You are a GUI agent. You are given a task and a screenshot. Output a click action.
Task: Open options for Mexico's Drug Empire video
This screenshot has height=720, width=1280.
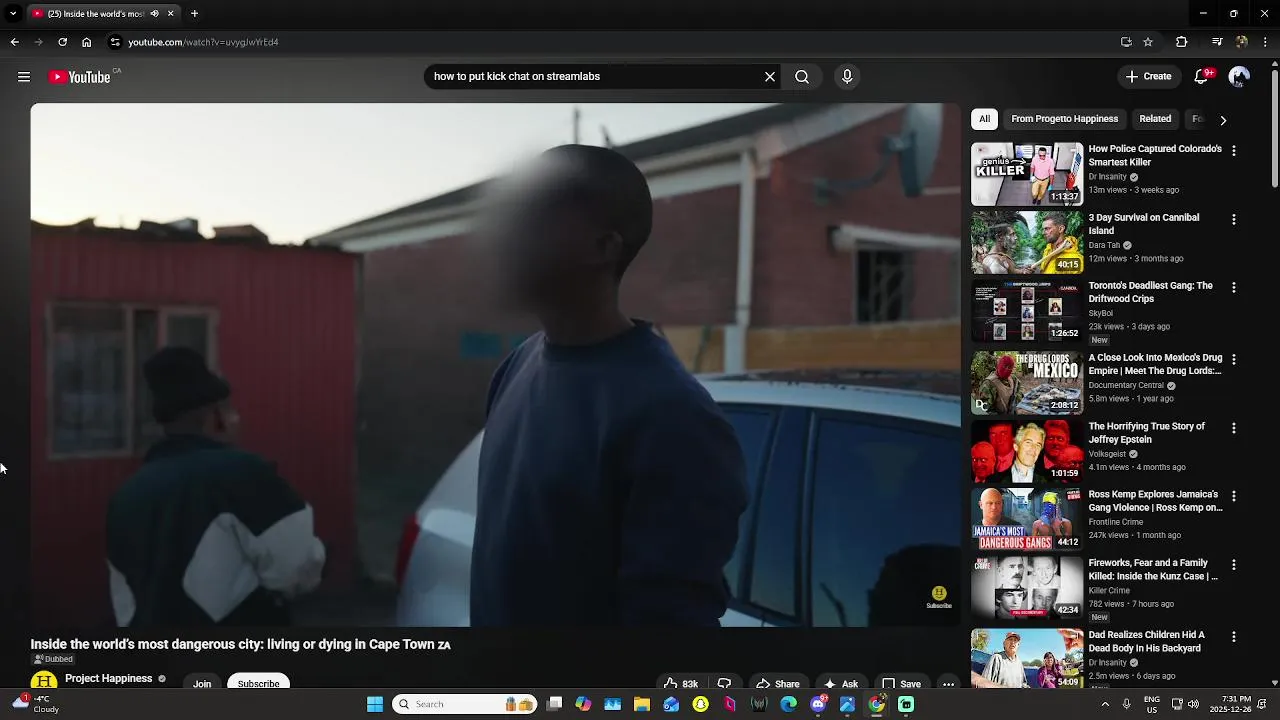(x=1233, y=359)
